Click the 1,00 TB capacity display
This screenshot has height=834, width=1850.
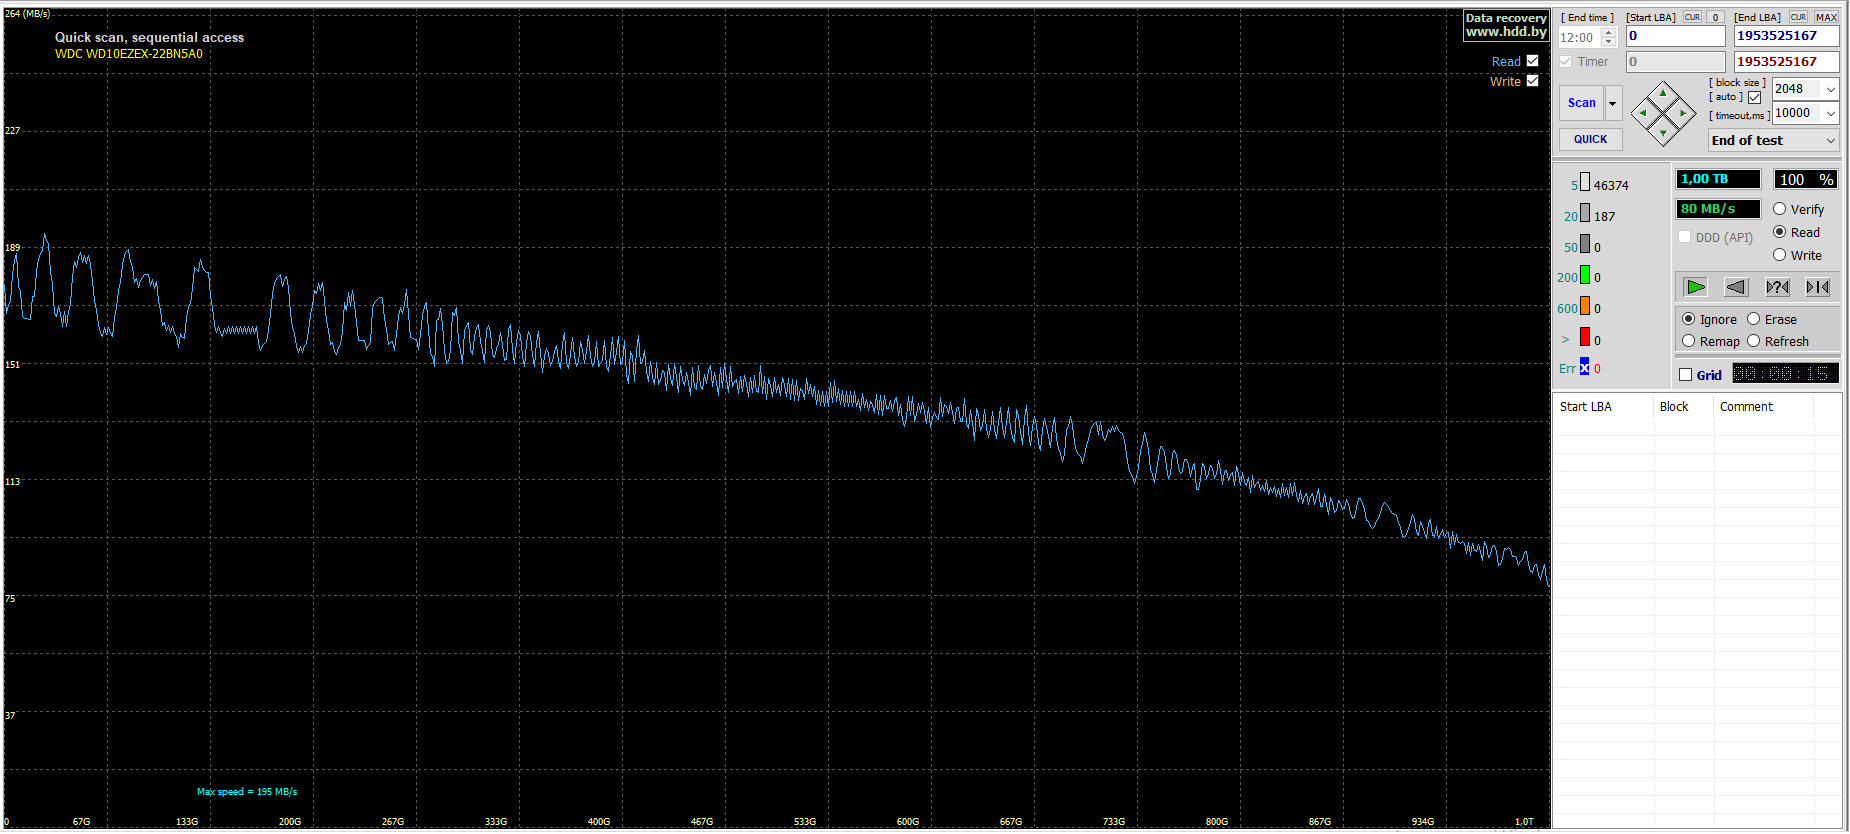pos(1718,179)
